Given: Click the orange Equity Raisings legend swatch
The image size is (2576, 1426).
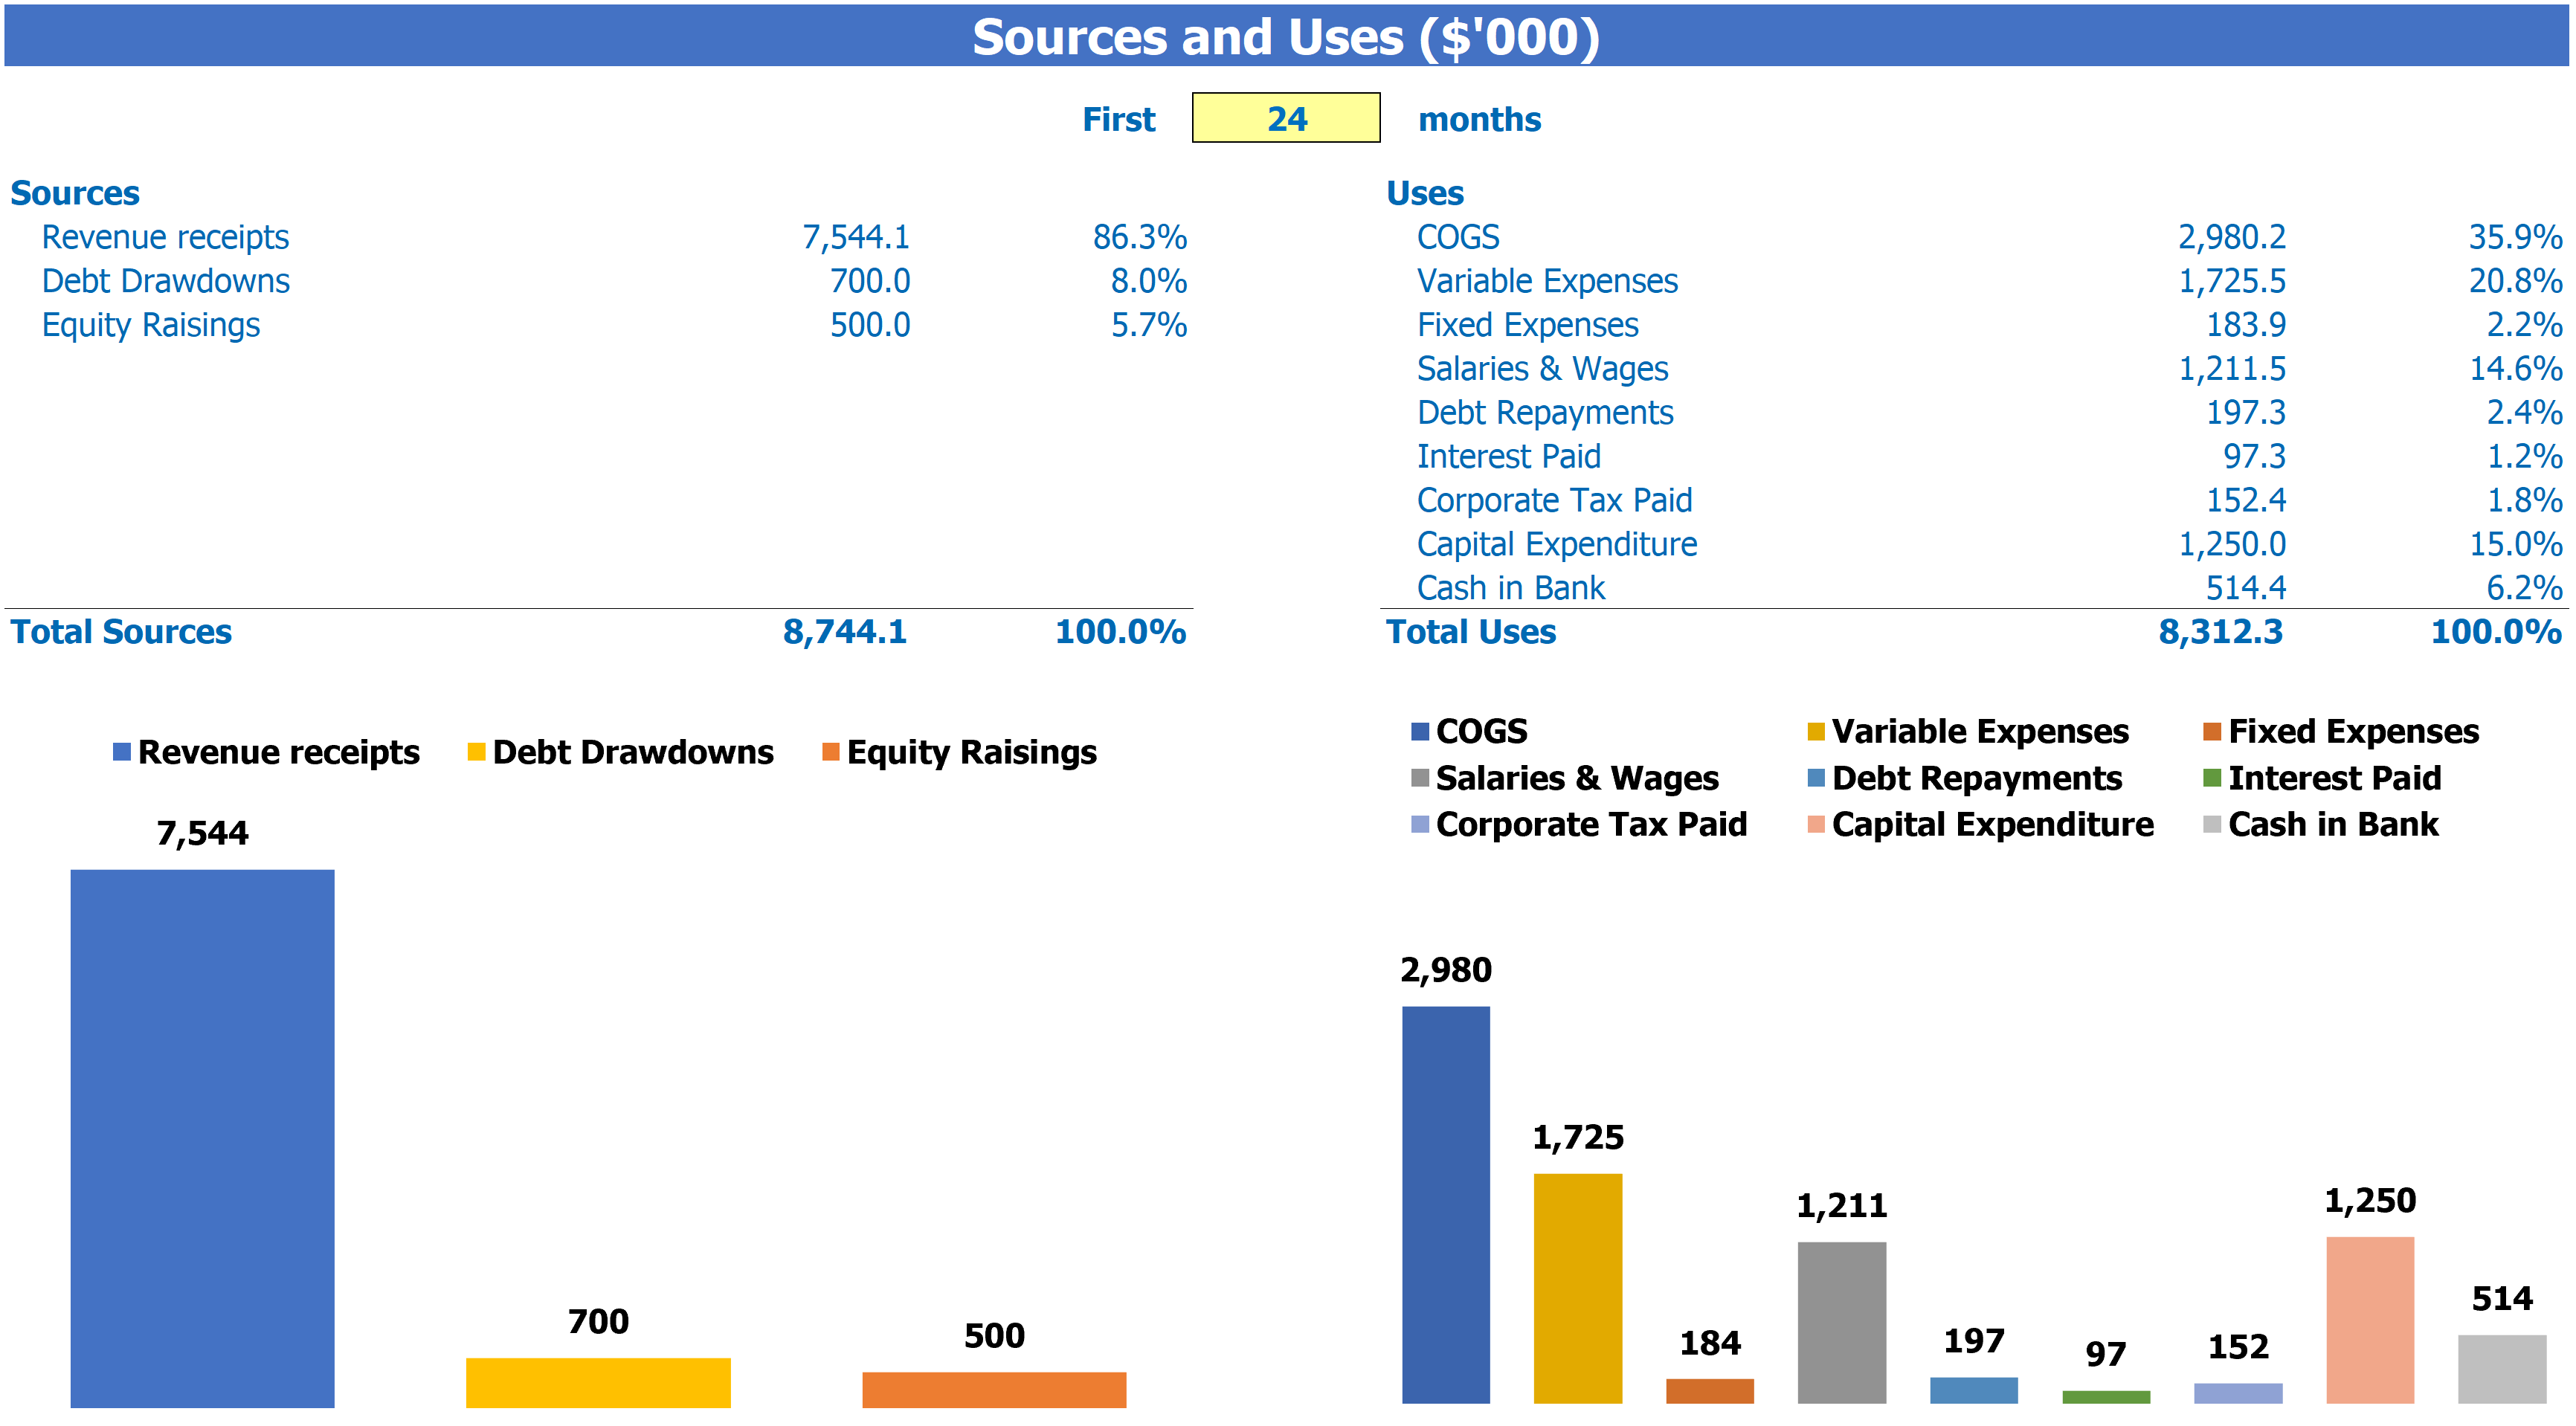Looking at the screenshot, I should coord(830,751).
